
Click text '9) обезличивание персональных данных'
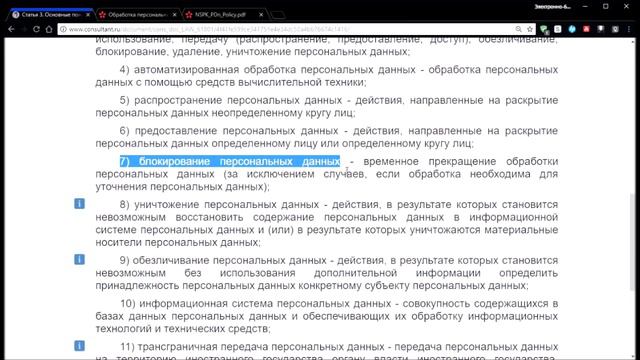[223, 260]
